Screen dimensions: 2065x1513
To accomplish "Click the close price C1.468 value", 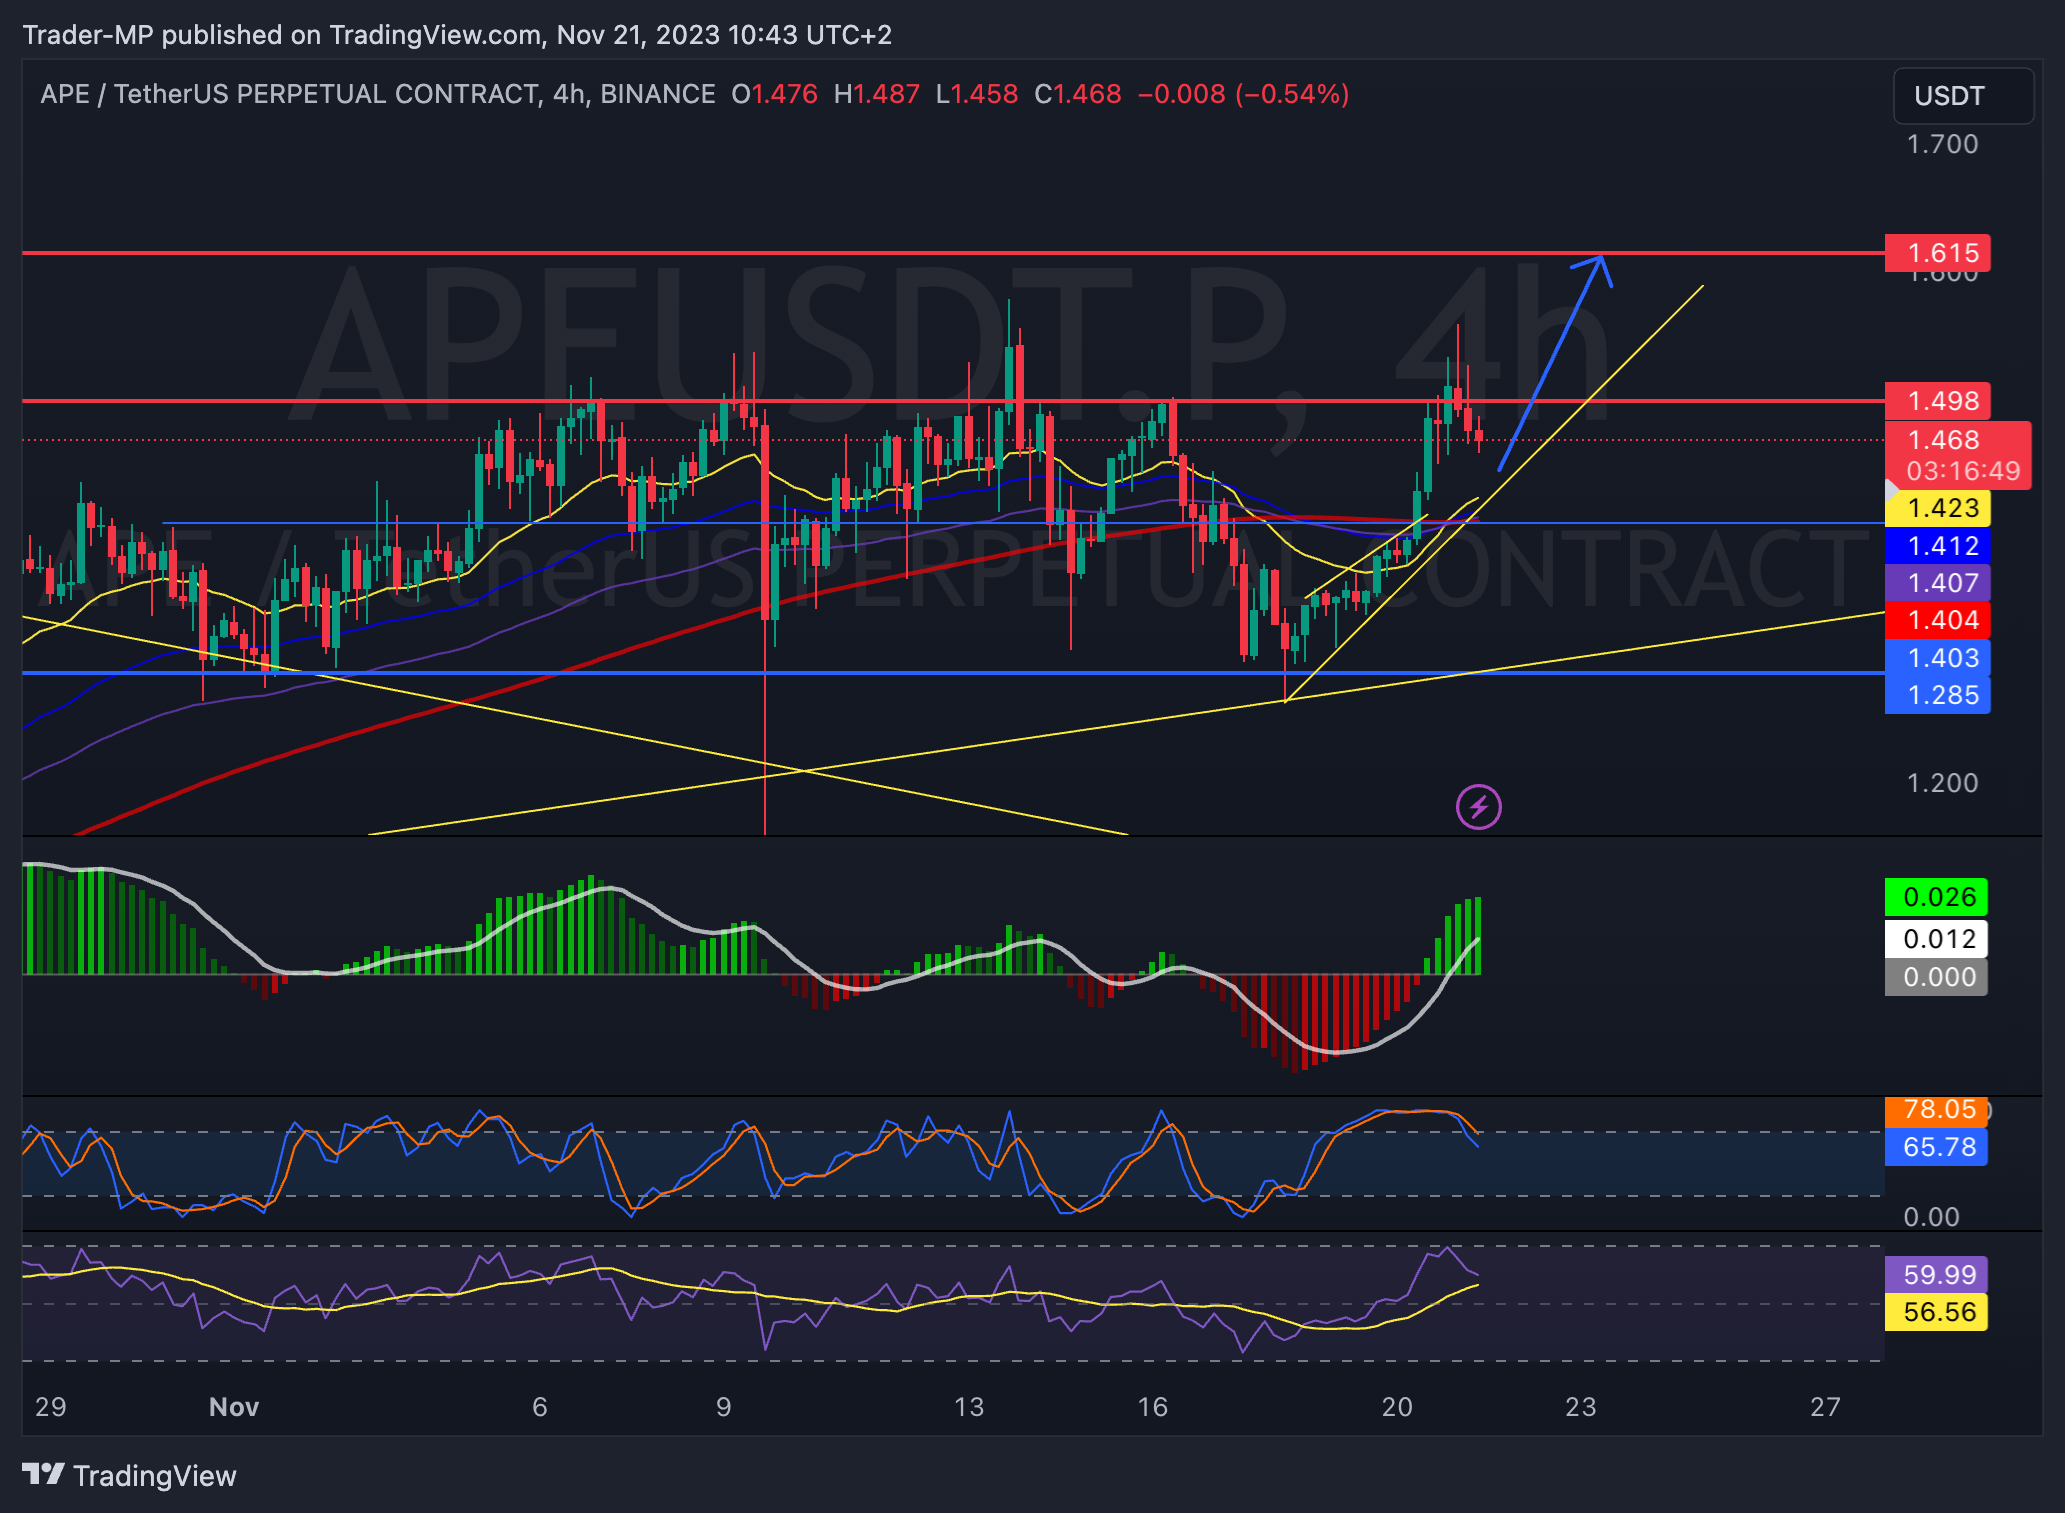I will (1078, 94).
